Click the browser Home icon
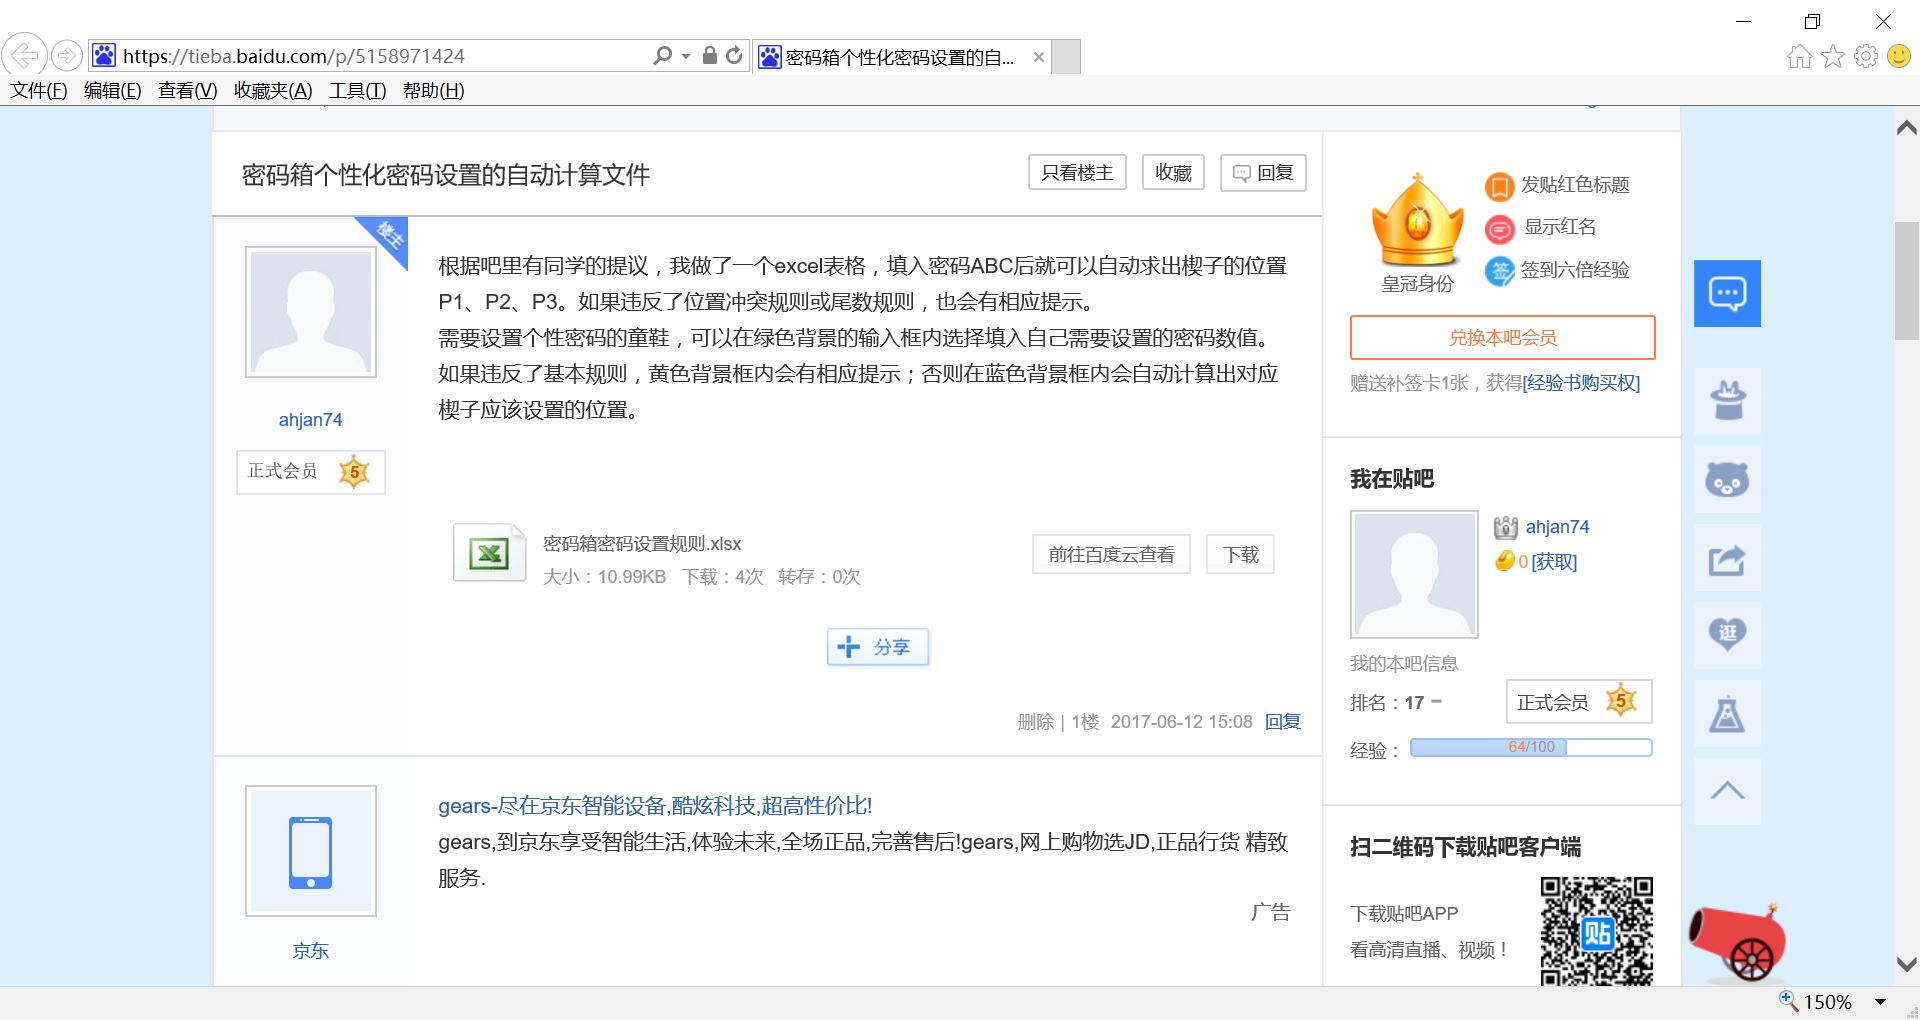This screenshot has width=1920, height=1020. tap(1799, 56)
